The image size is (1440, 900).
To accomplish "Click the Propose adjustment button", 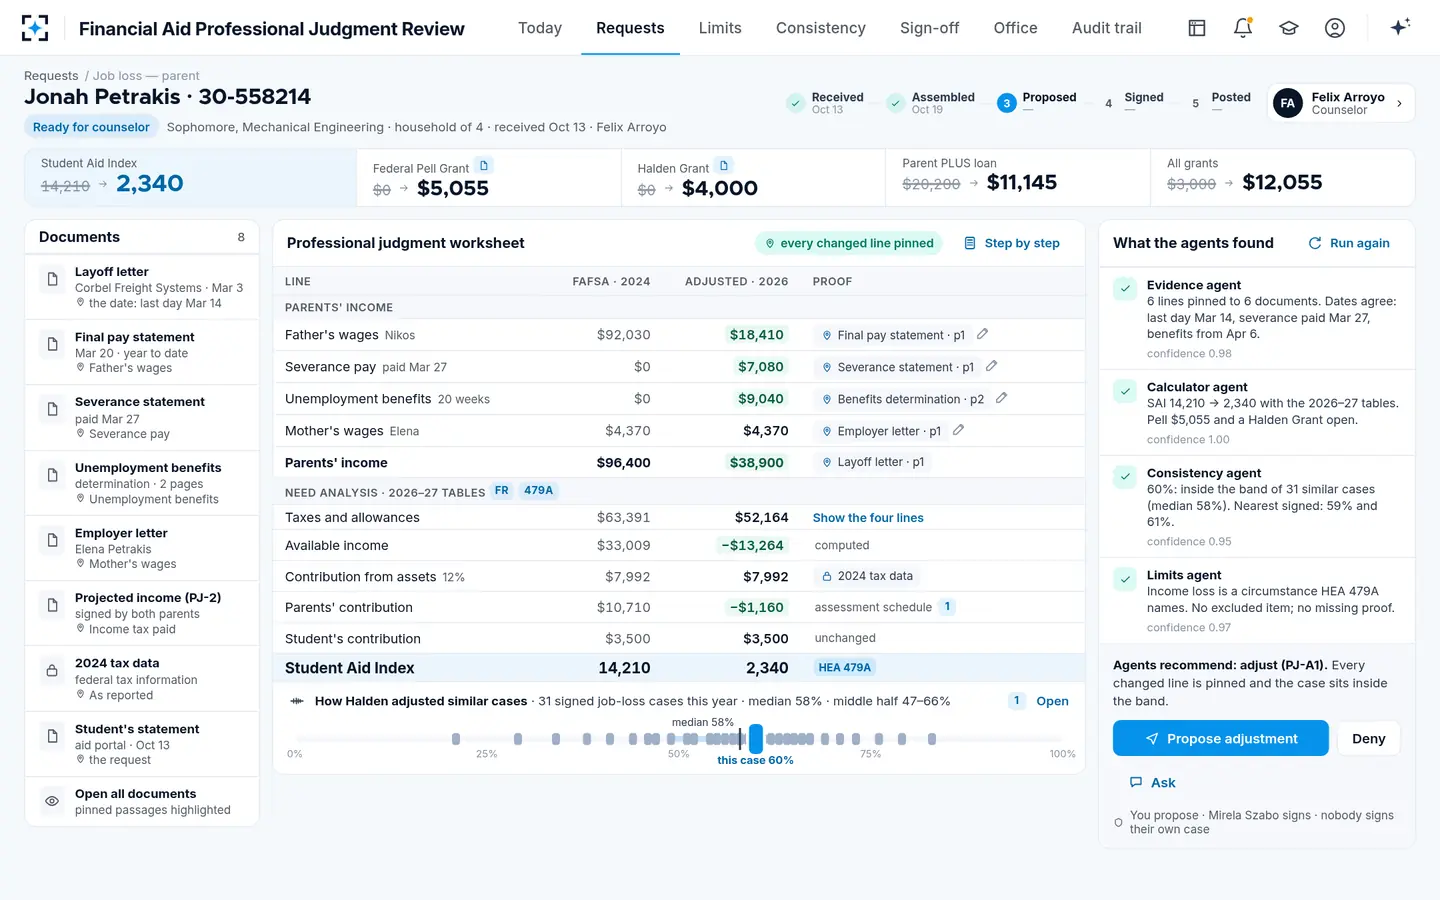I will 1221,739.
